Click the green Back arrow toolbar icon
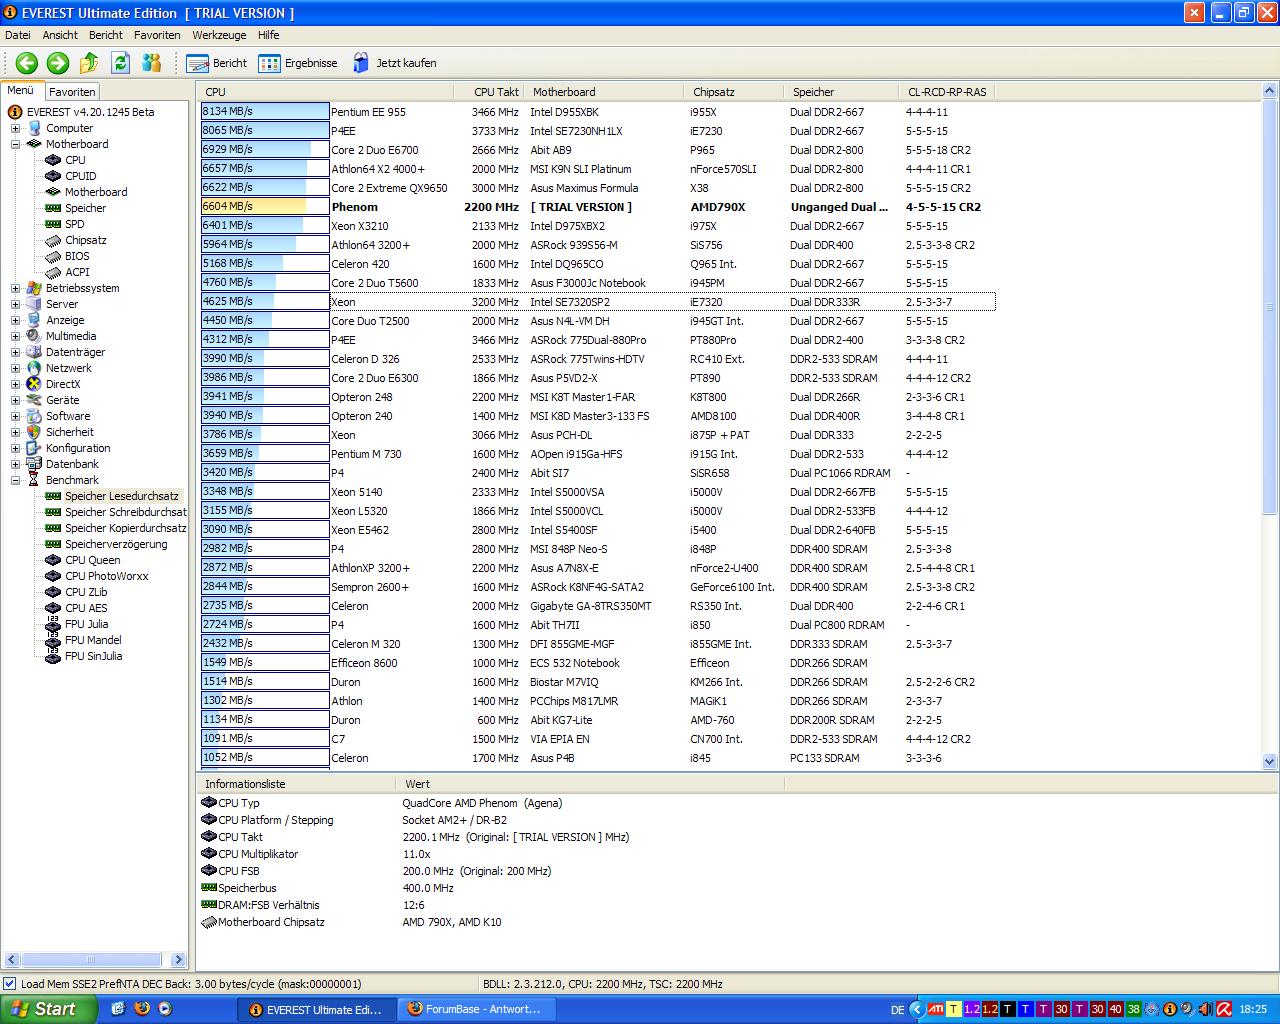Screen dimensions: 1280x1024 tap(27, 63)
